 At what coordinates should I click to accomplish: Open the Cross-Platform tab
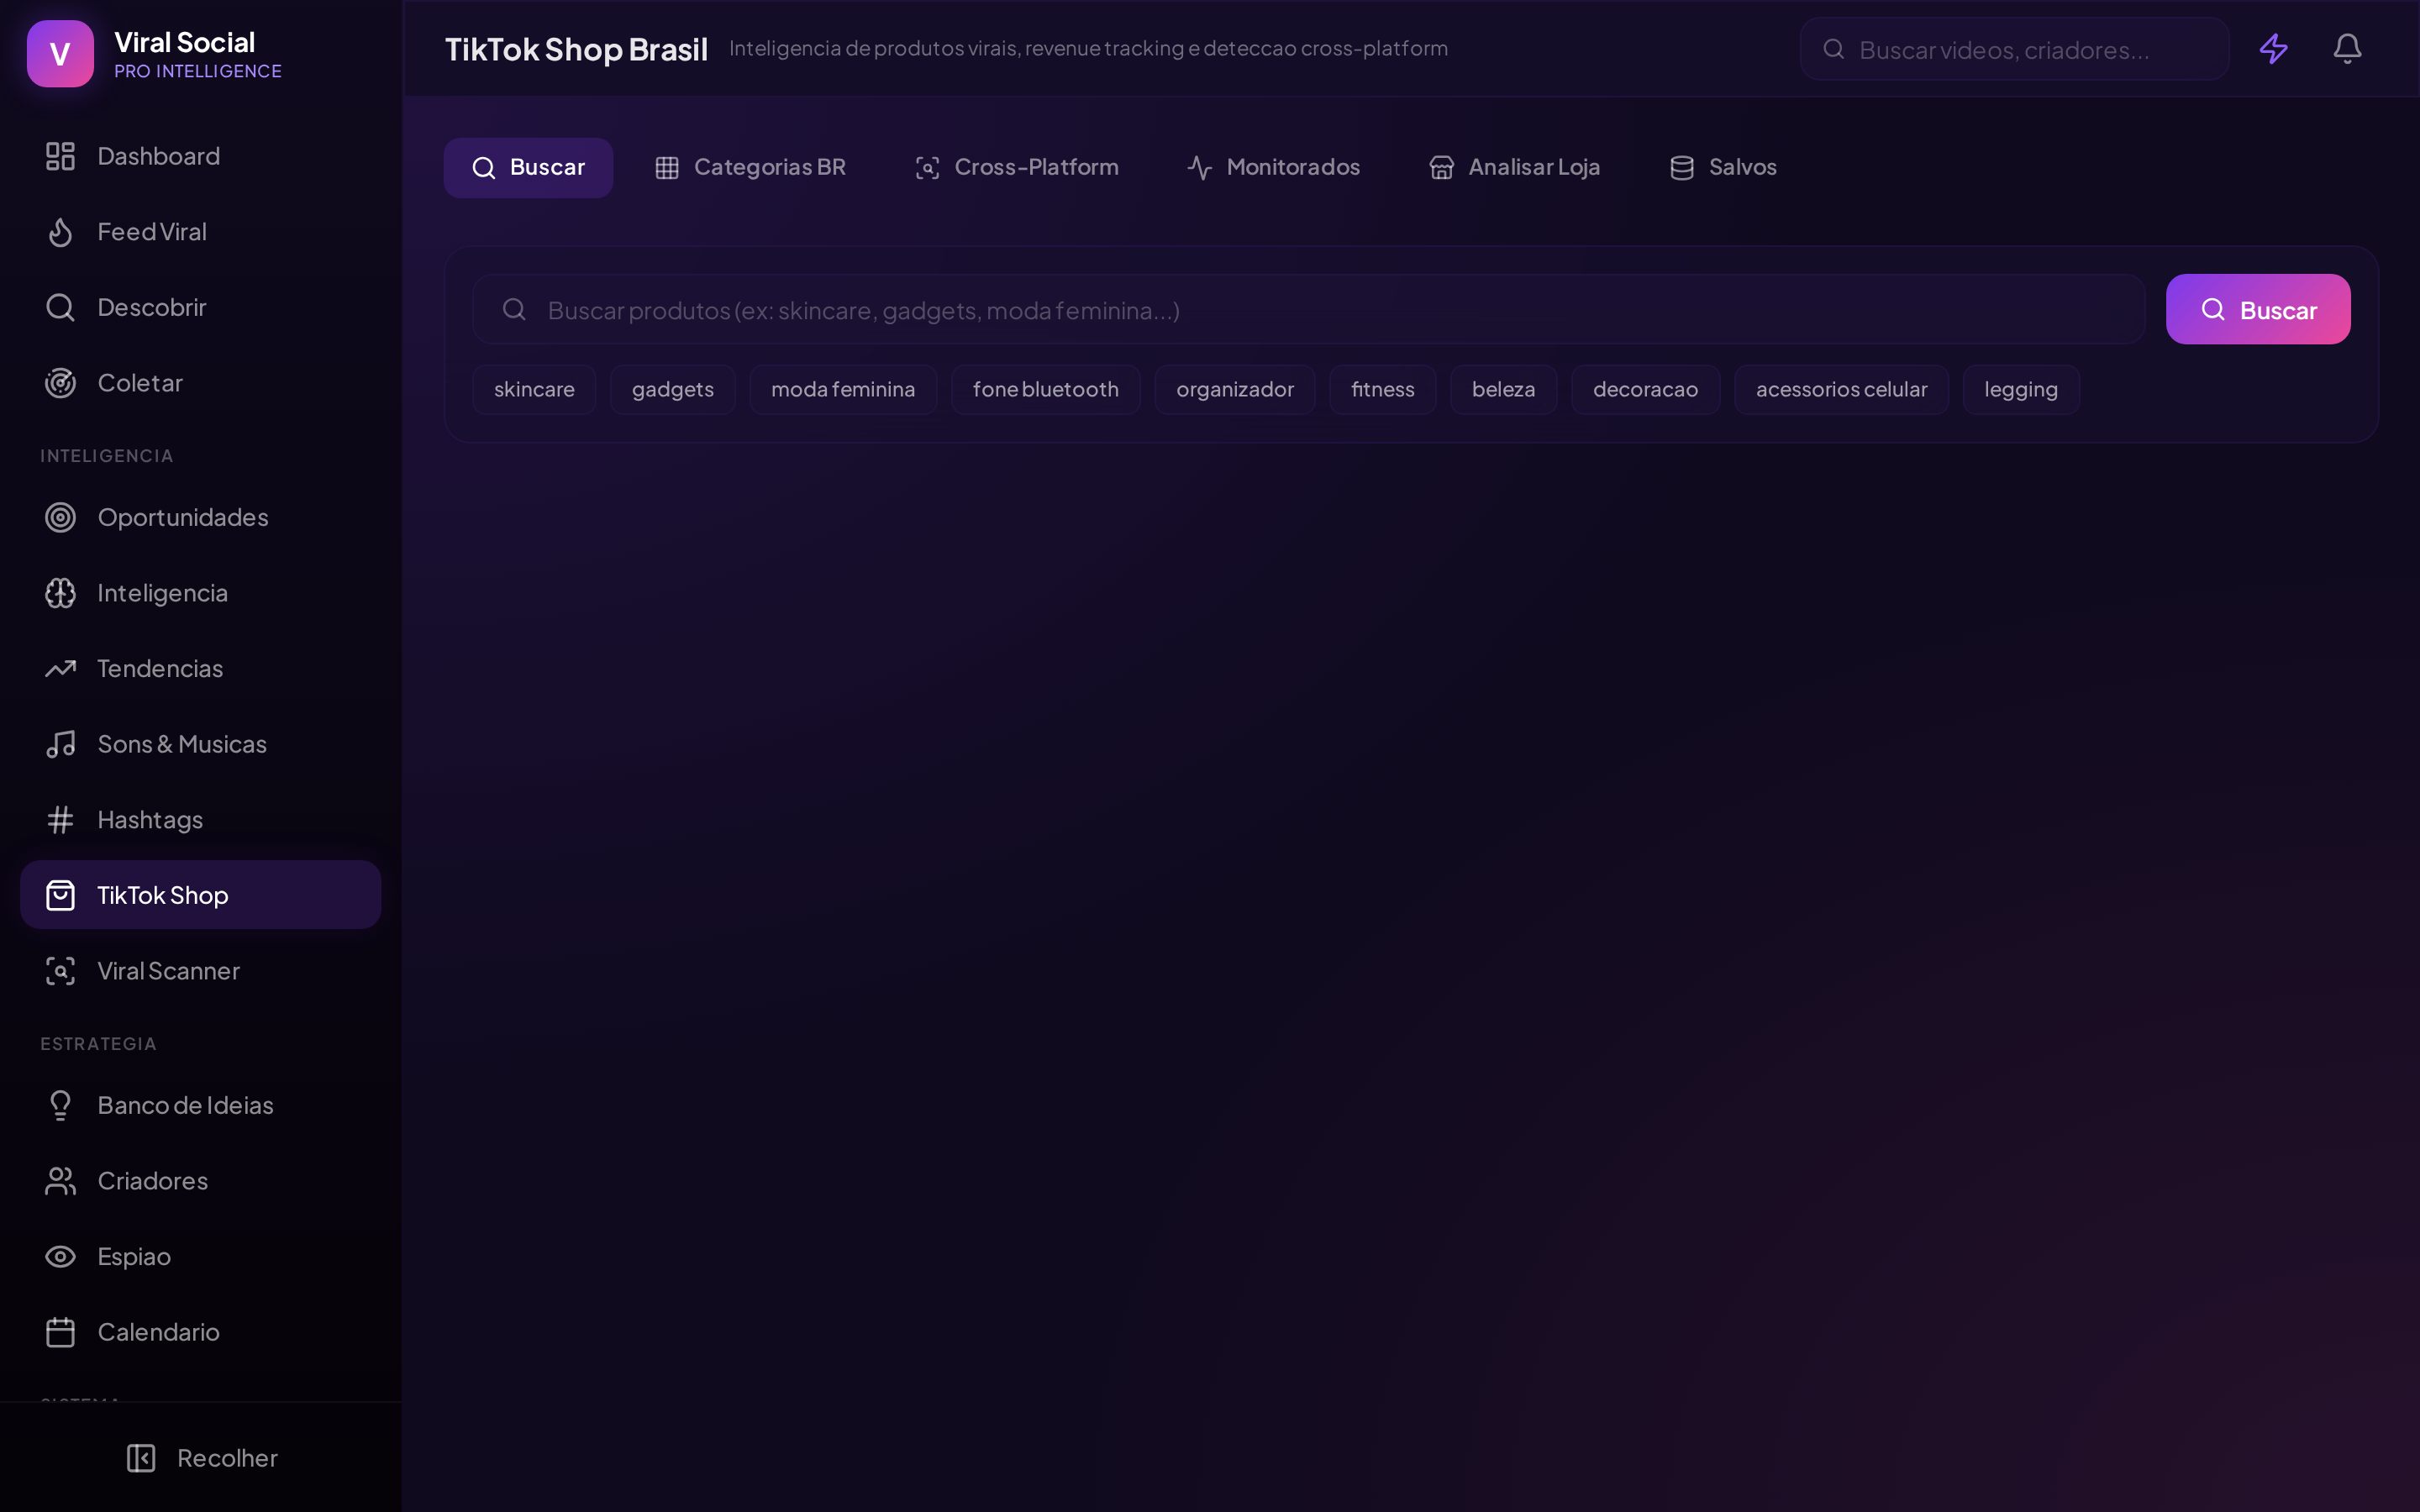(x=1016, y=167)
